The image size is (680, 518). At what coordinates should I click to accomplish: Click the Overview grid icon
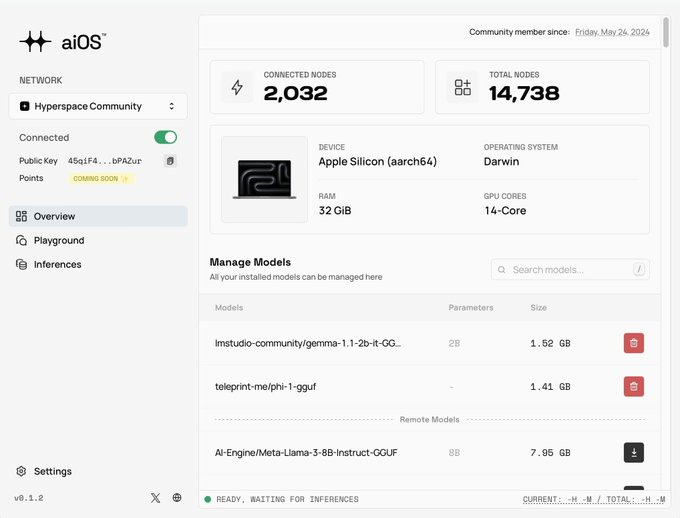(21, 216)
